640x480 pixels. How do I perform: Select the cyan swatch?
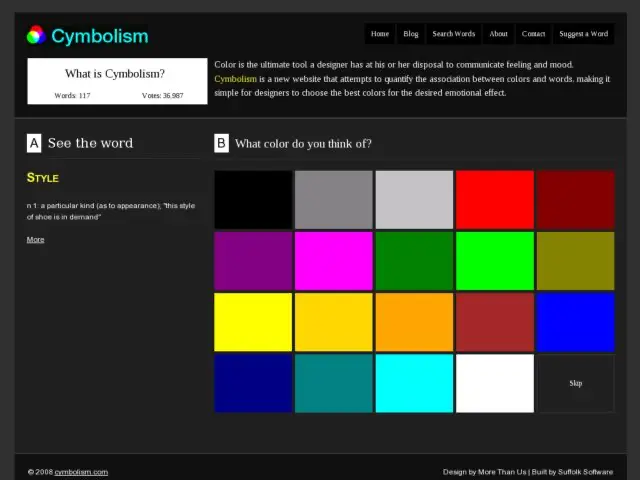[414, 383]
